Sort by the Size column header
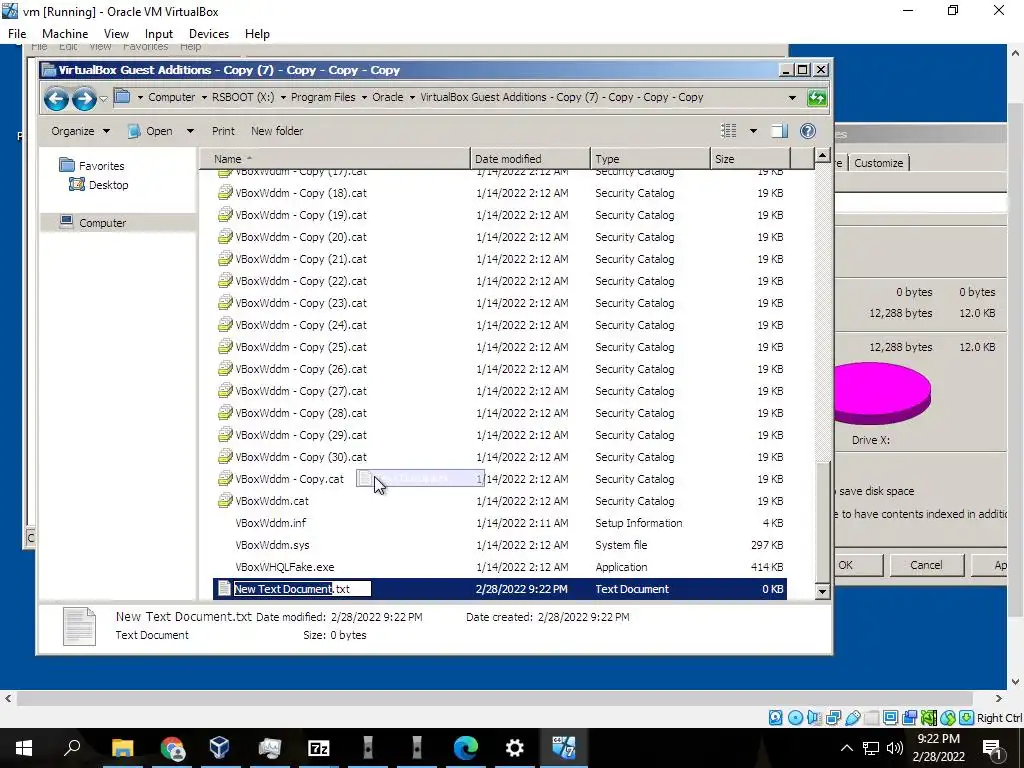The height and width of the screenshot is (768, 1024). [x=750, y=159]
